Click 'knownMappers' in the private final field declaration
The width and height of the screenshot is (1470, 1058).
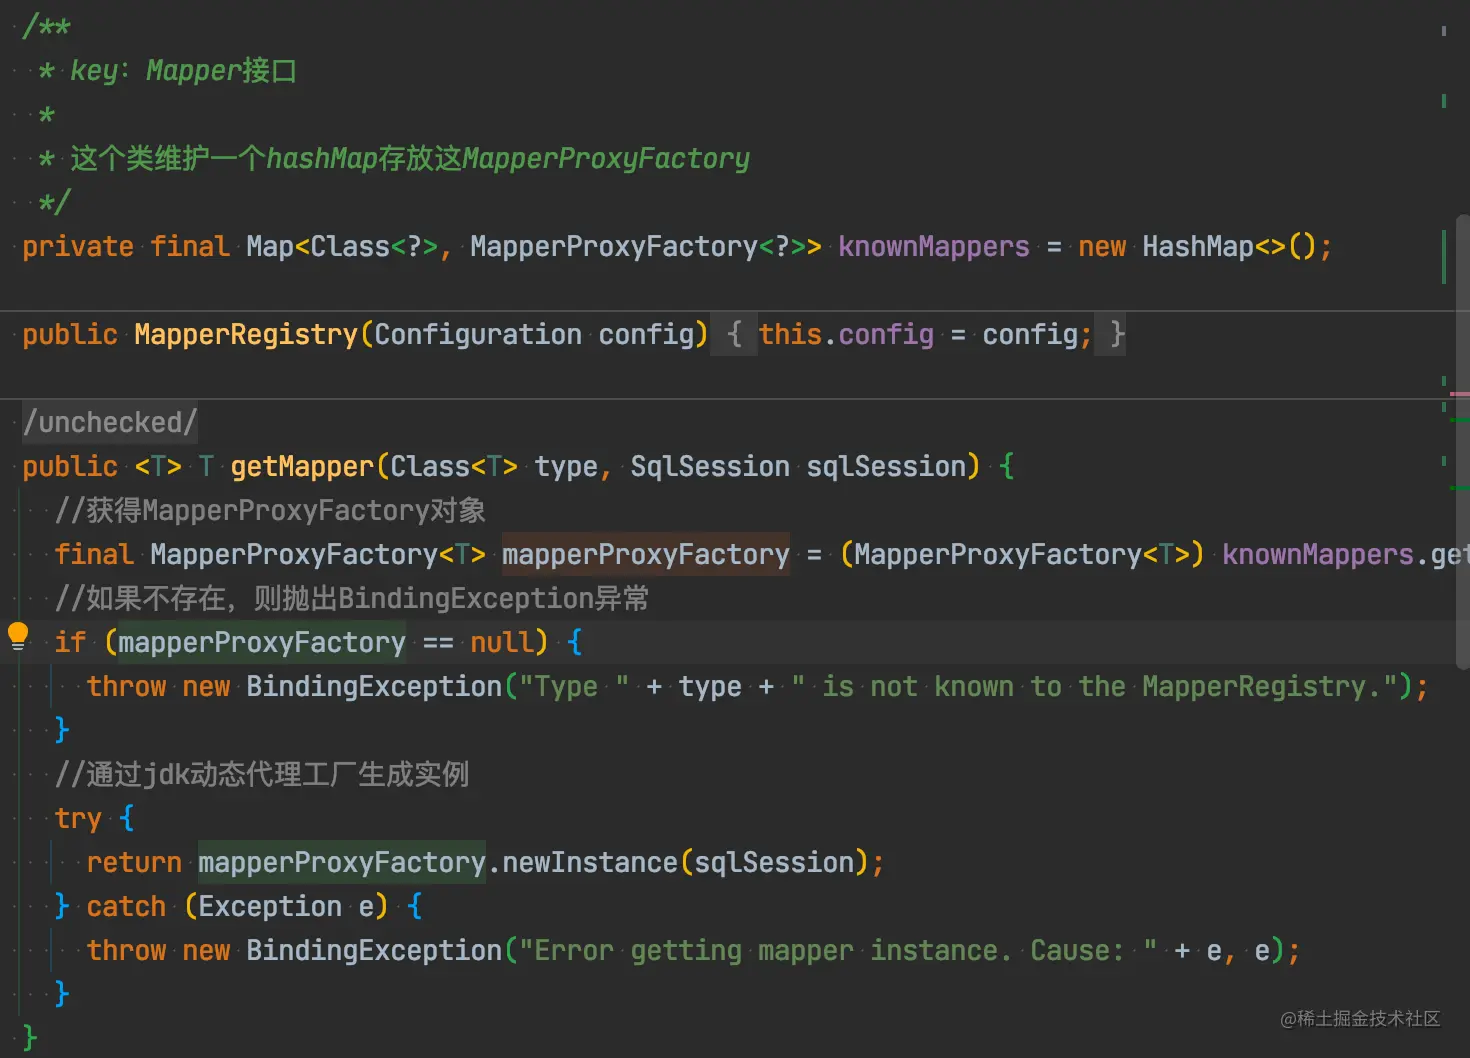[934, 246]
